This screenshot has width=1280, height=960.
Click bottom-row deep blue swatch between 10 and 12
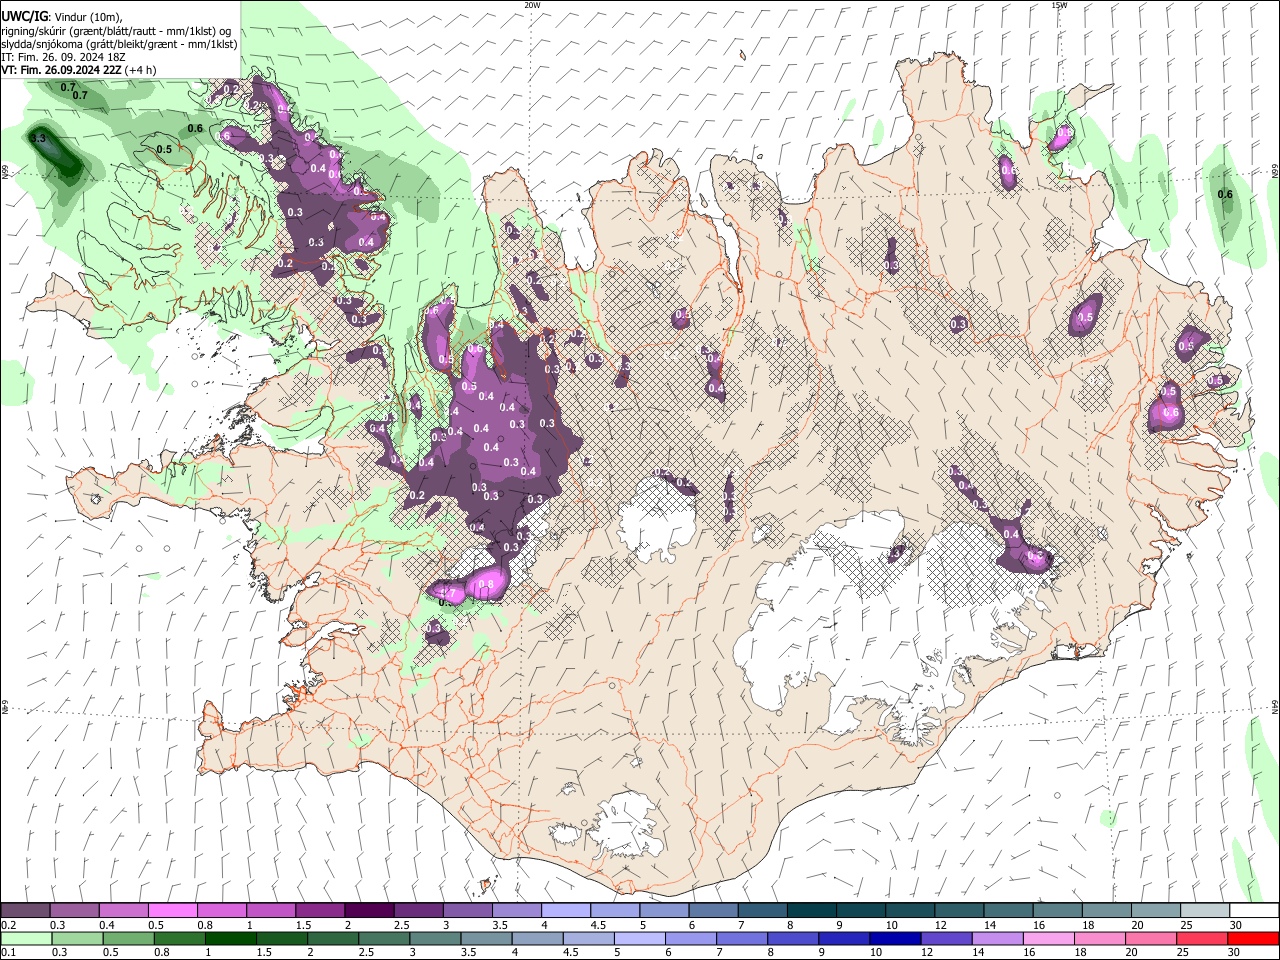tap(896, 939)
